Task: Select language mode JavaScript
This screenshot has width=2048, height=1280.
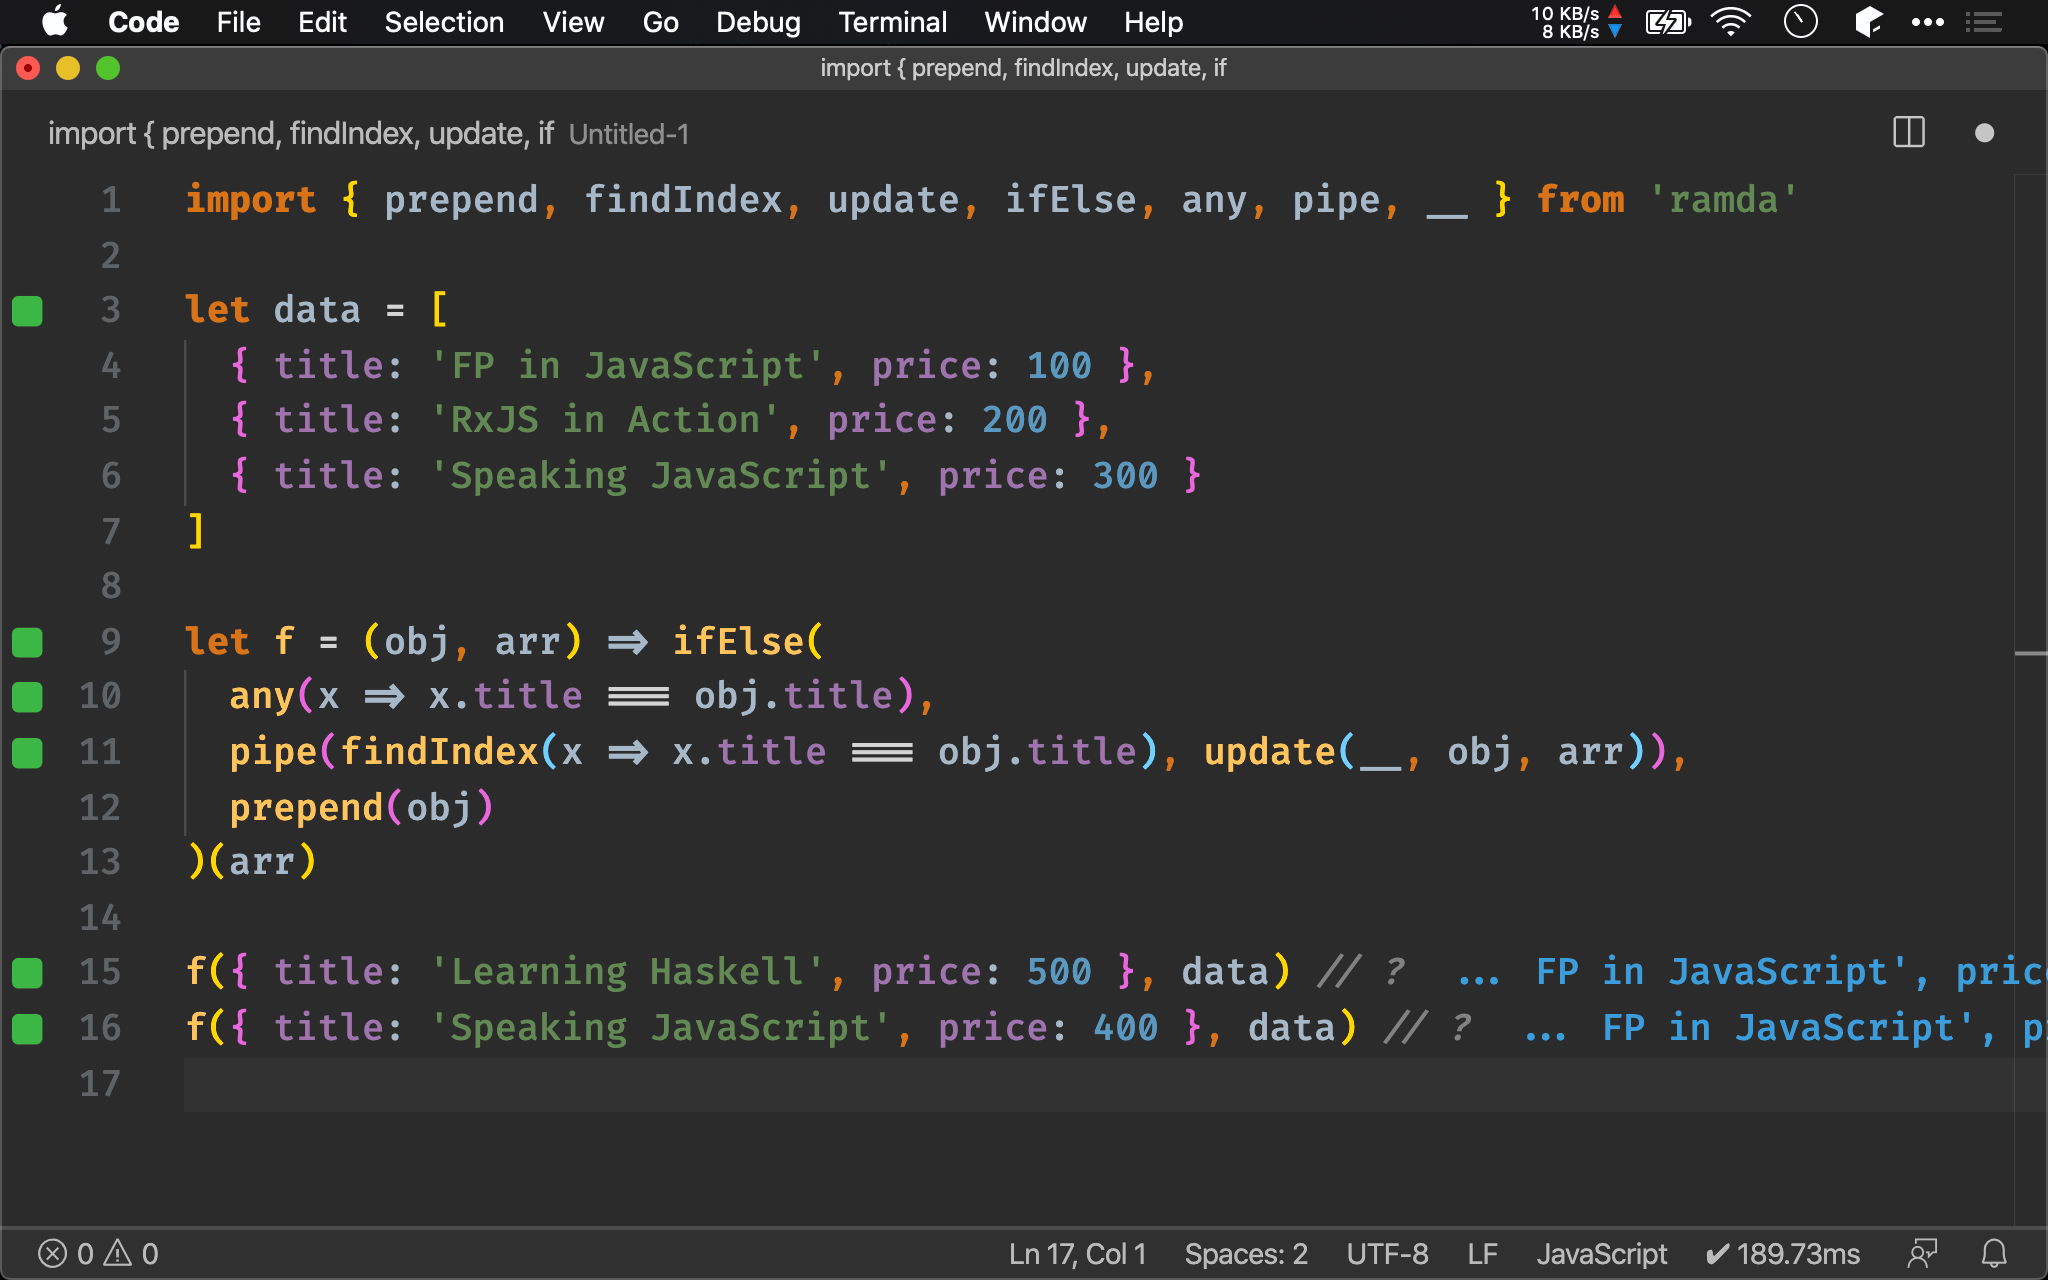Action: click(1601, 1253)
